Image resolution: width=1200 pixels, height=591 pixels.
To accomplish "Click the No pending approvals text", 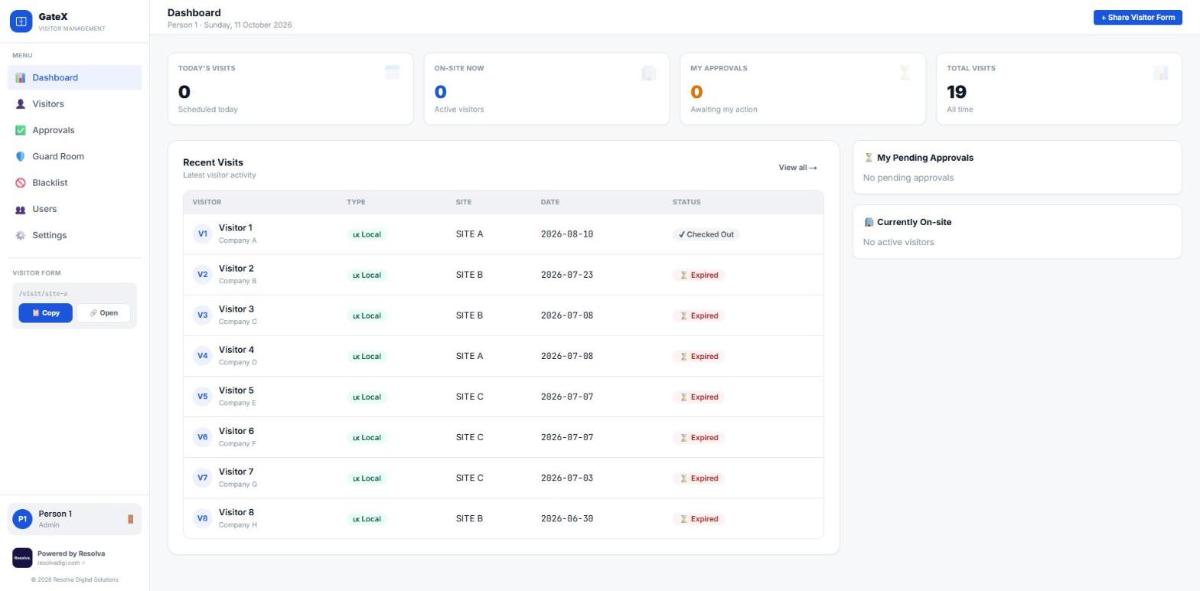I will tap(908, 178).
